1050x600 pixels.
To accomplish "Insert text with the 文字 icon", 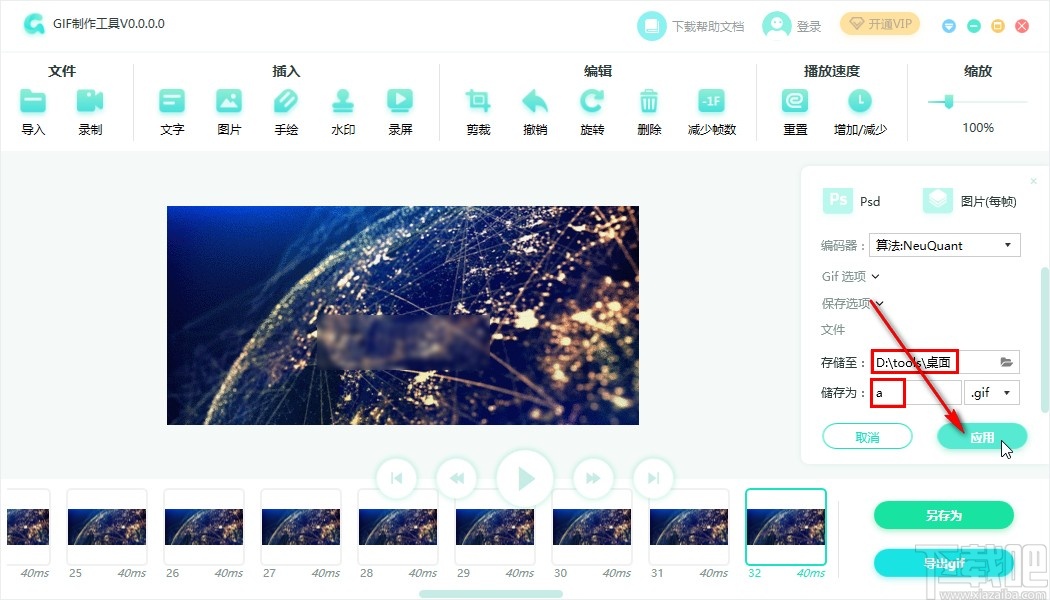I will (172, 101).
